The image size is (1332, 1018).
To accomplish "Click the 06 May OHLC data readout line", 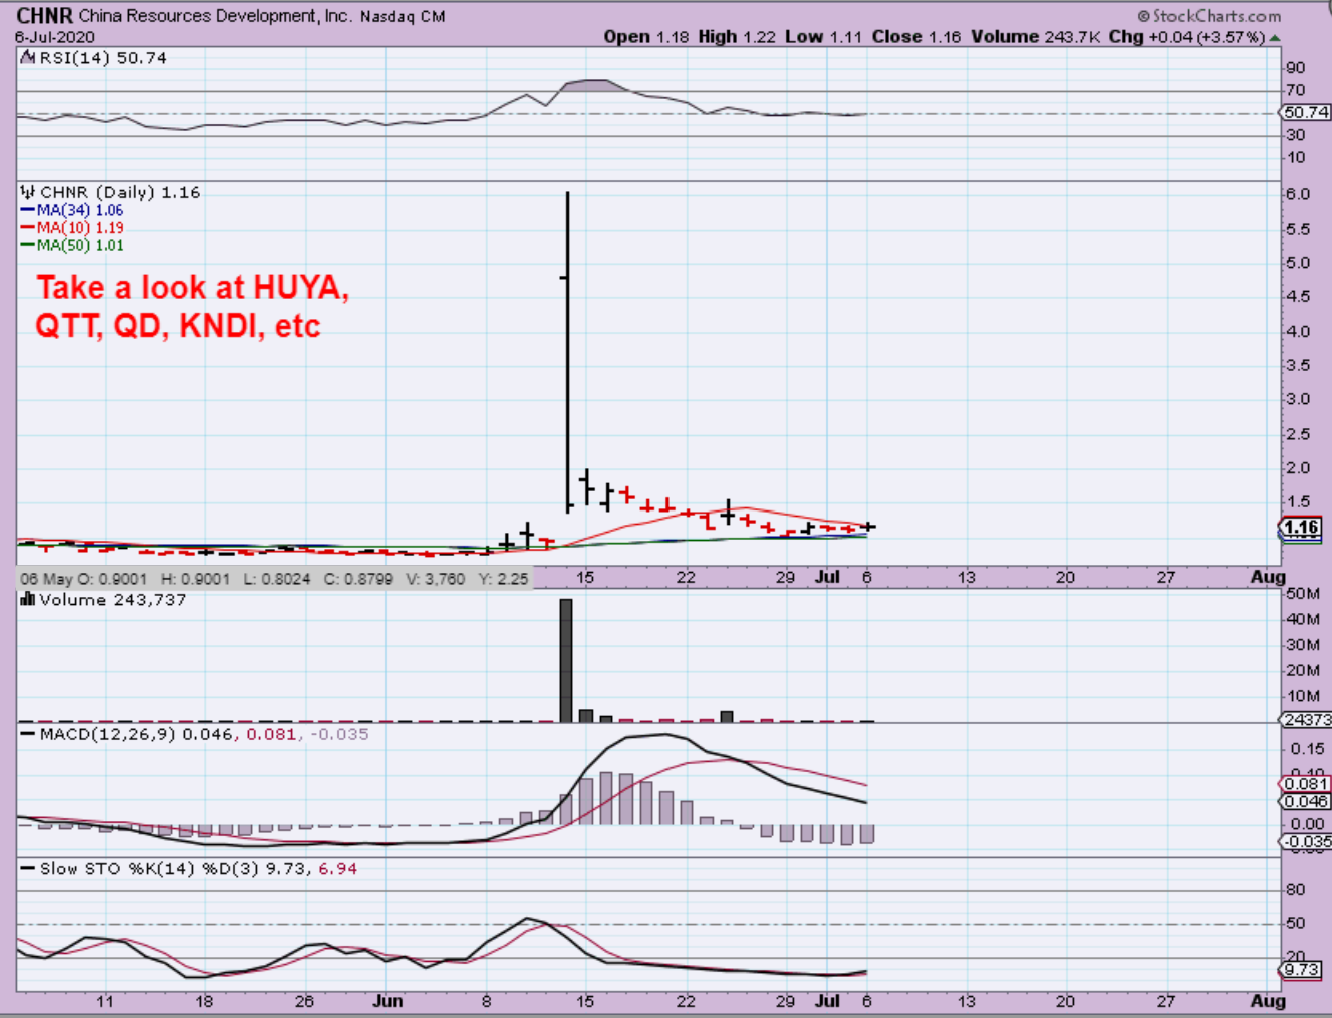I will [274, 578].
